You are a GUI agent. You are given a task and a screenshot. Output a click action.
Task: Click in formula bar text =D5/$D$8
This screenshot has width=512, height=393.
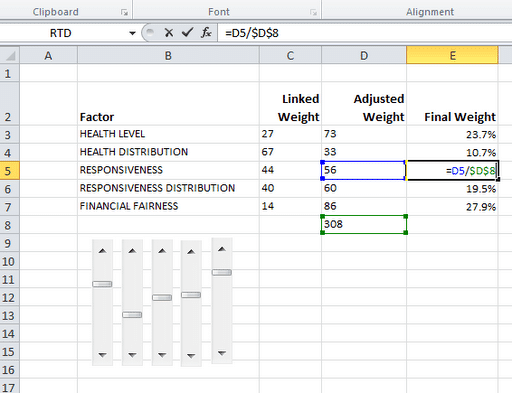[x=252, y=33]
